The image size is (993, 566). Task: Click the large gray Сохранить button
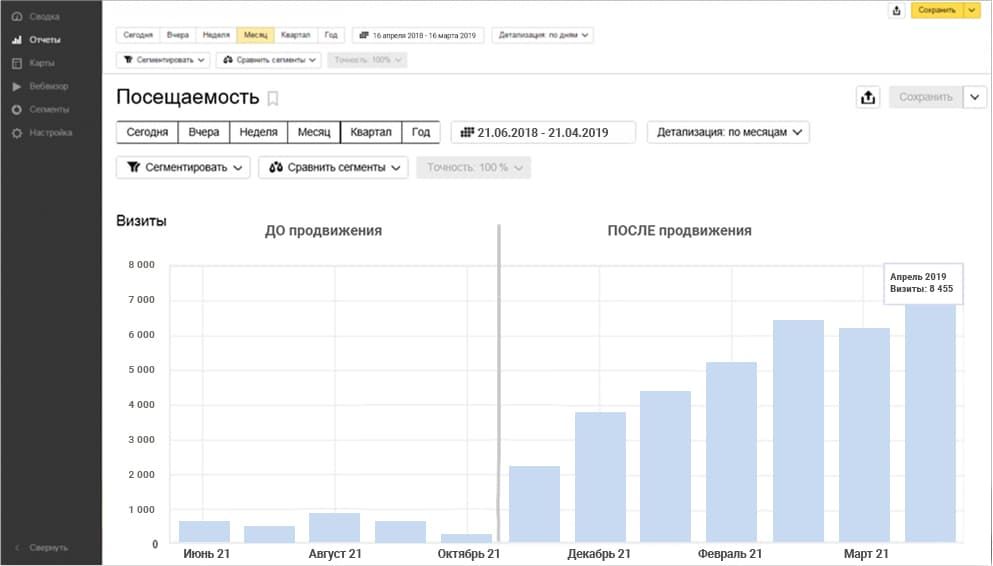pyautogui.click(x=926, y=97)
